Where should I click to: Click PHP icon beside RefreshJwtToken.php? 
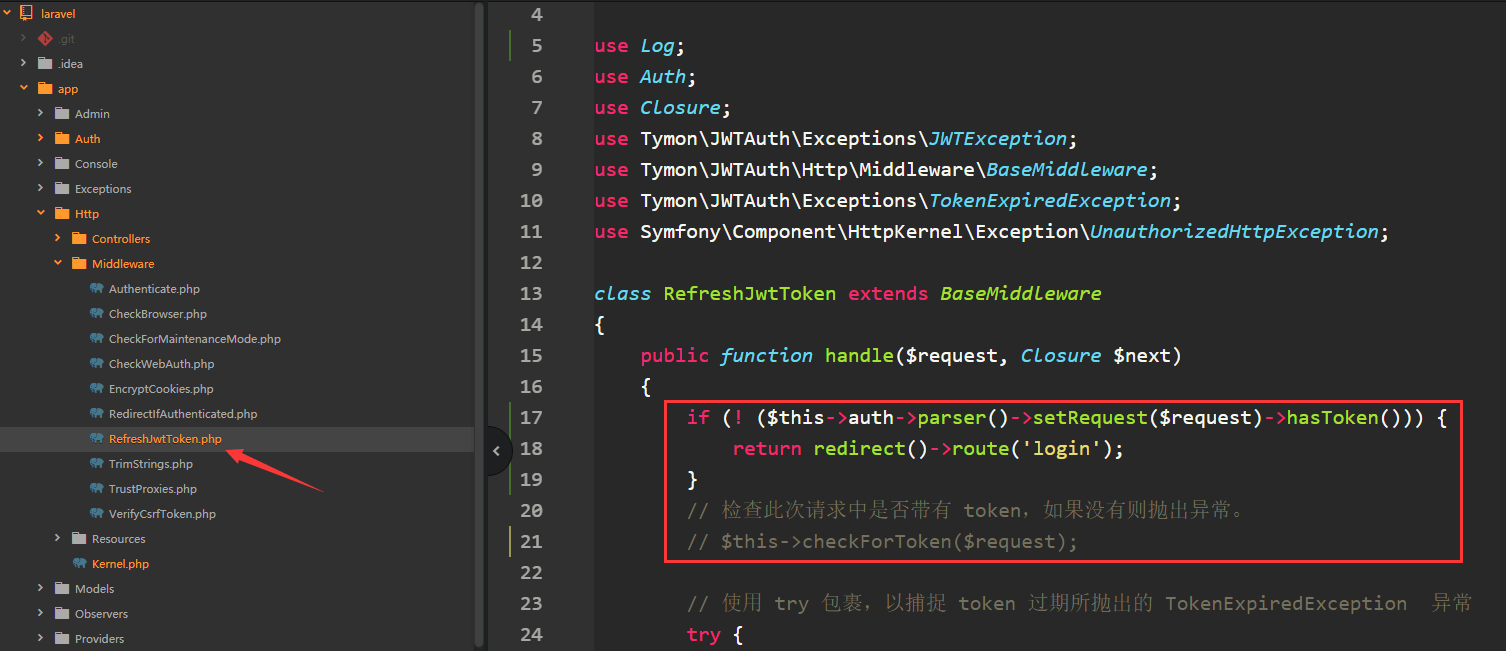(96, 438)
